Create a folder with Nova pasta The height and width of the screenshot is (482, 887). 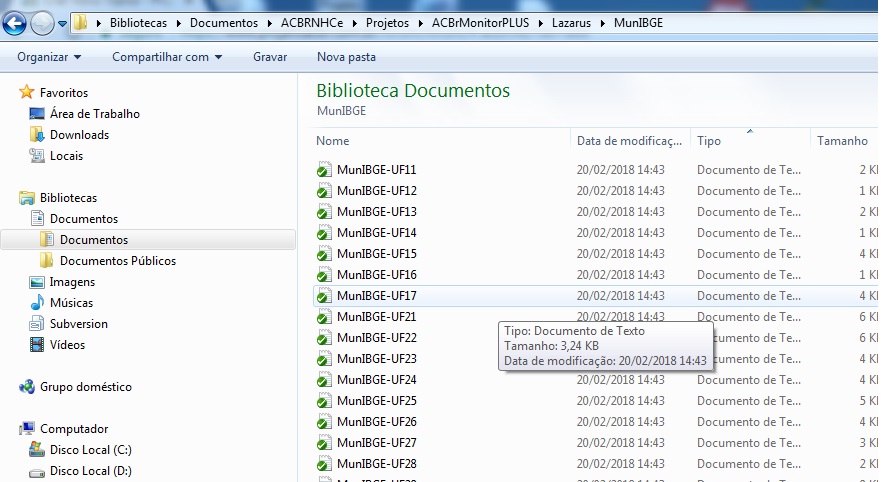[x=346, y=57]
